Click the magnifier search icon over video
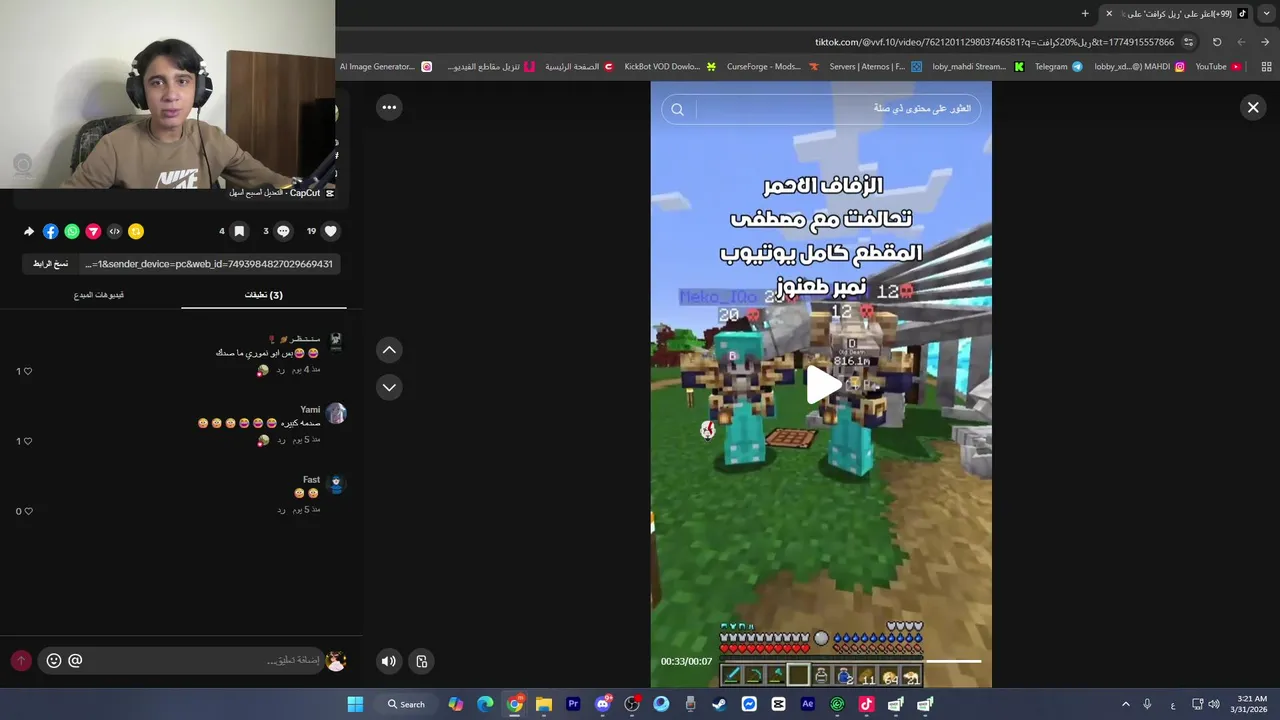Screen dimensions: 1280x720 click(x=678, y=109)
